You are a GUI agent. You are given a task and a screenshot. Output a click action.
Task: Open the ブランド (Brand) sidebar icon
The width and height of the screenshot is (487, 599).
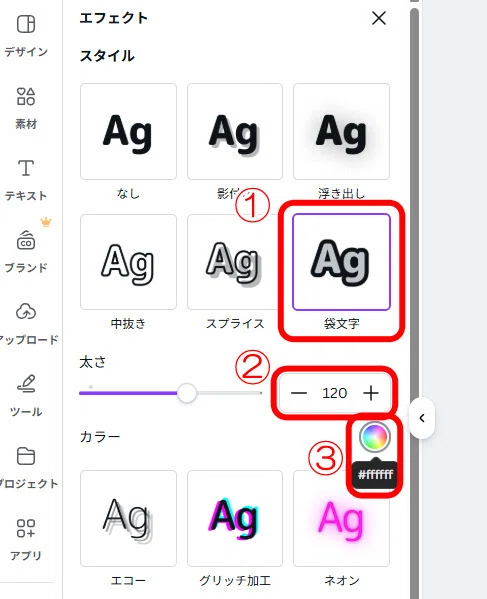(x=26, y=240)
